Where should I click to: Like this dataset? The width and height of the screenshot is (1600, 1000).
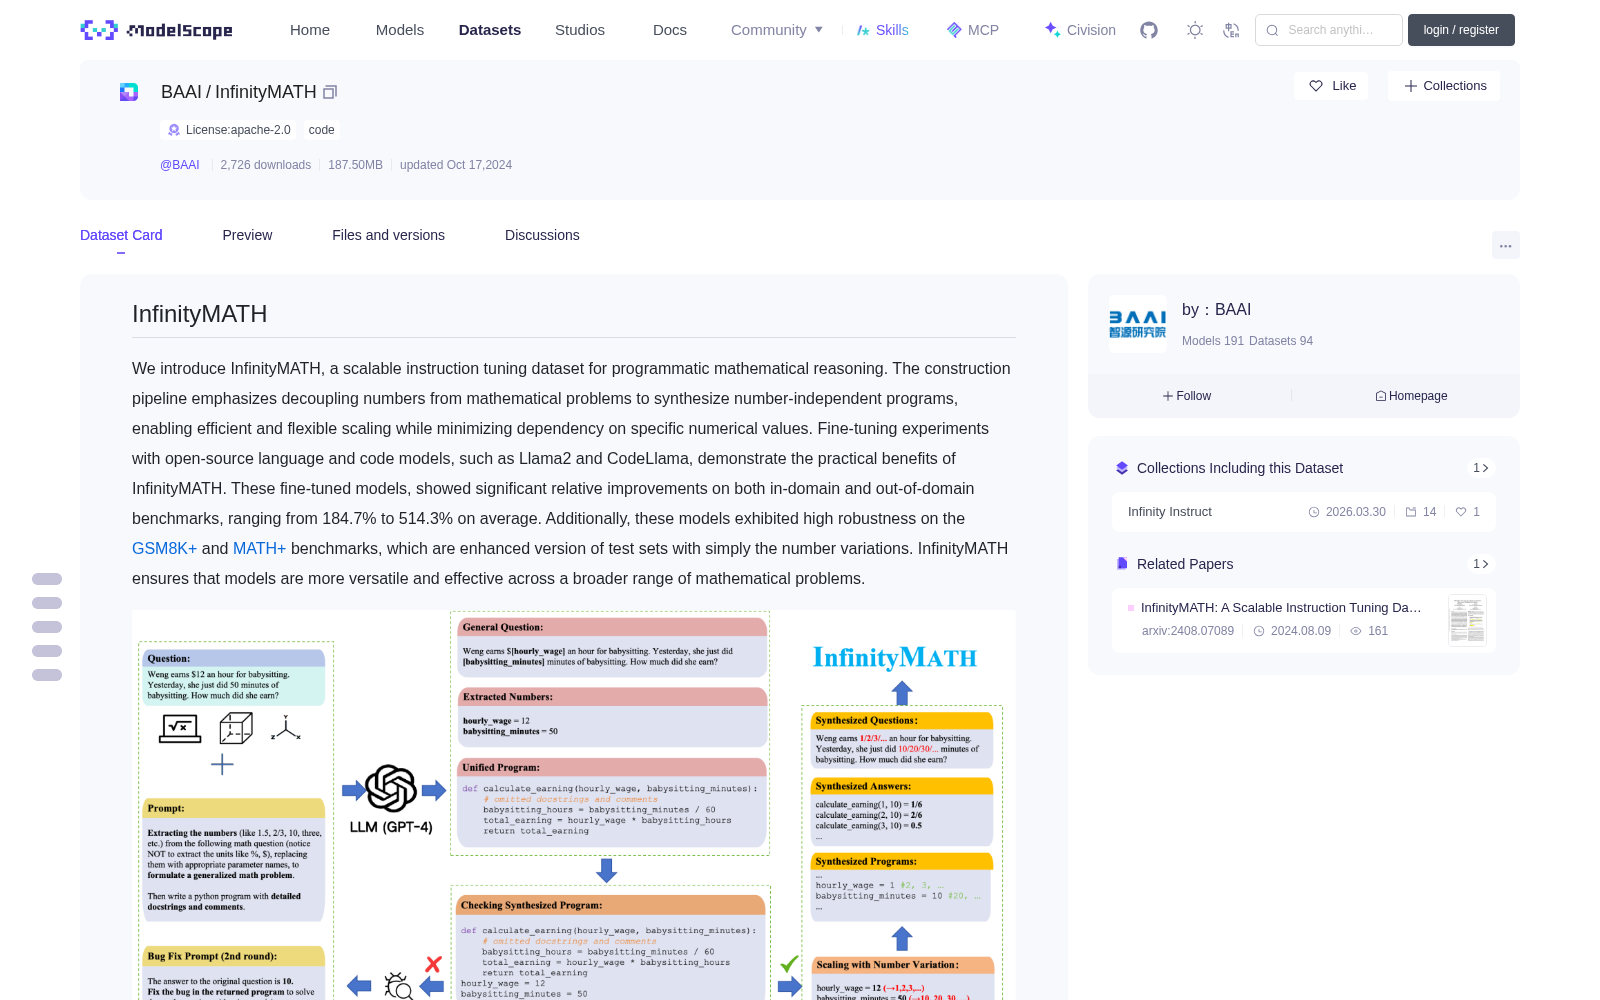click(1332, 86)
